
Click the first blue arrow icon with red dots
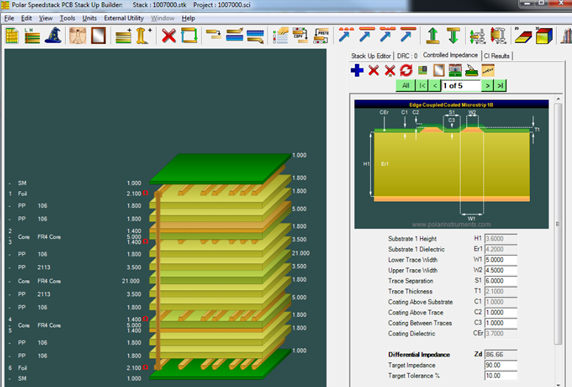[346, 35]
